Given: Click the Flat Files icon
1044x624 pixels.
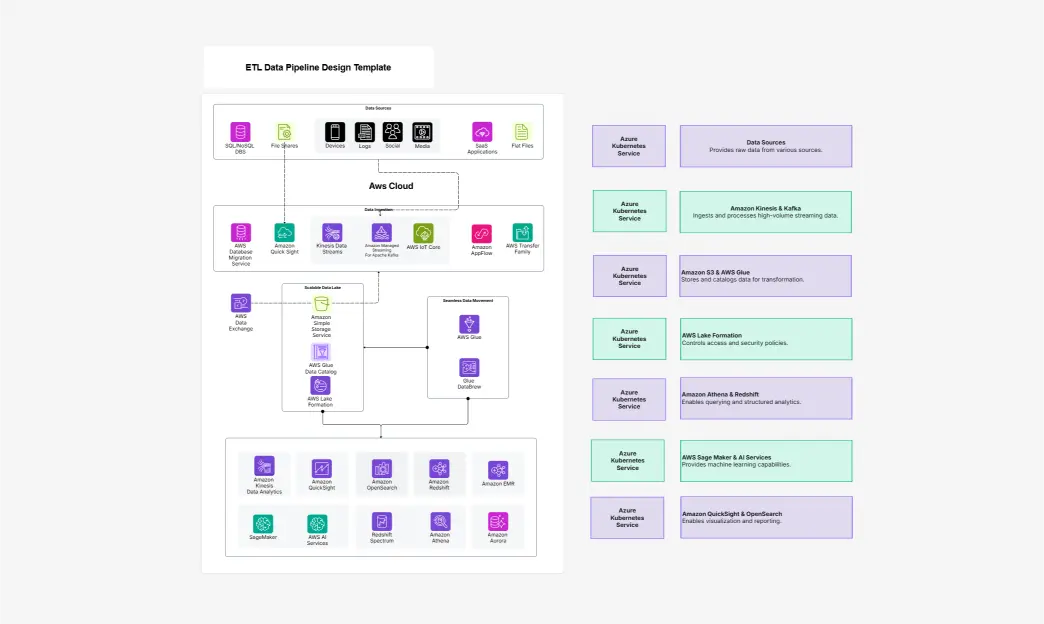Looking at the screenshot, I should [x=521, y=132].
